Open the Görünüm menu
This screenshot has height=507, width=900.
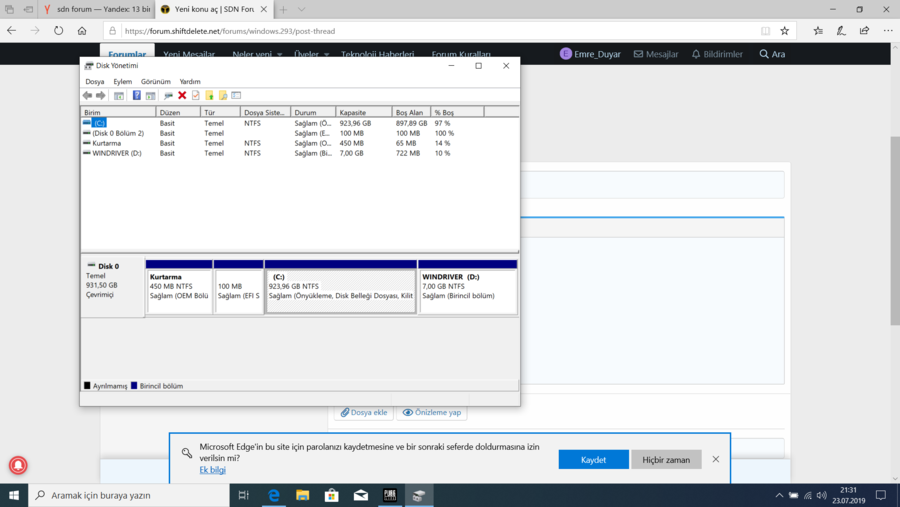click(155, 81)
